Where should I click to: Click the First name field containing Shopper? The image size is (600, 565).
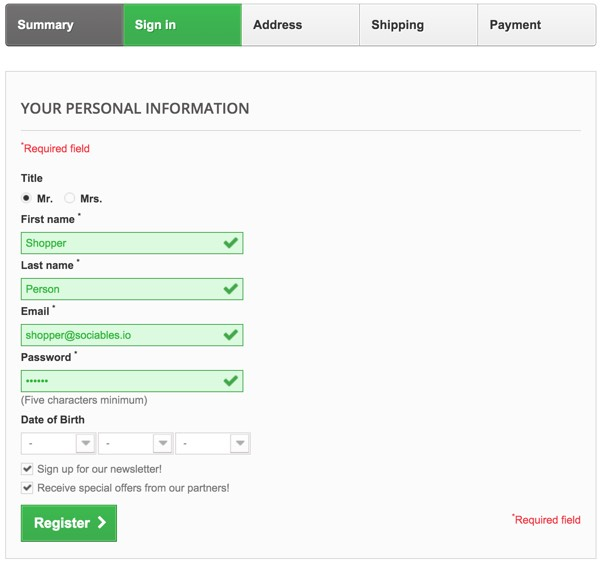(x=132, y=243)
